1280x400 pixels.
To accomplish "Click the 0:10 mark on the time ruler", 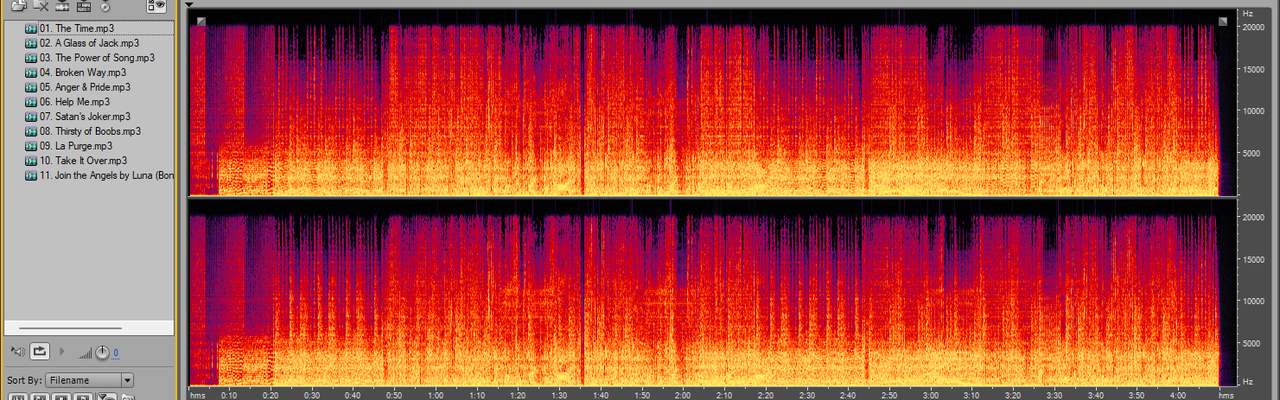I will (x=229, y=394).
